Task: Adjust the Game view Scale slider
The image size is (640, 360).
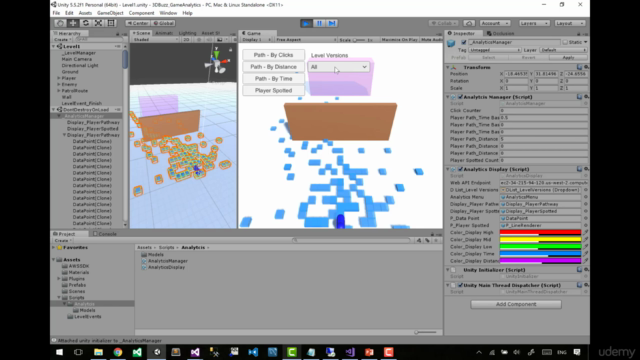Action: (360, 40)
